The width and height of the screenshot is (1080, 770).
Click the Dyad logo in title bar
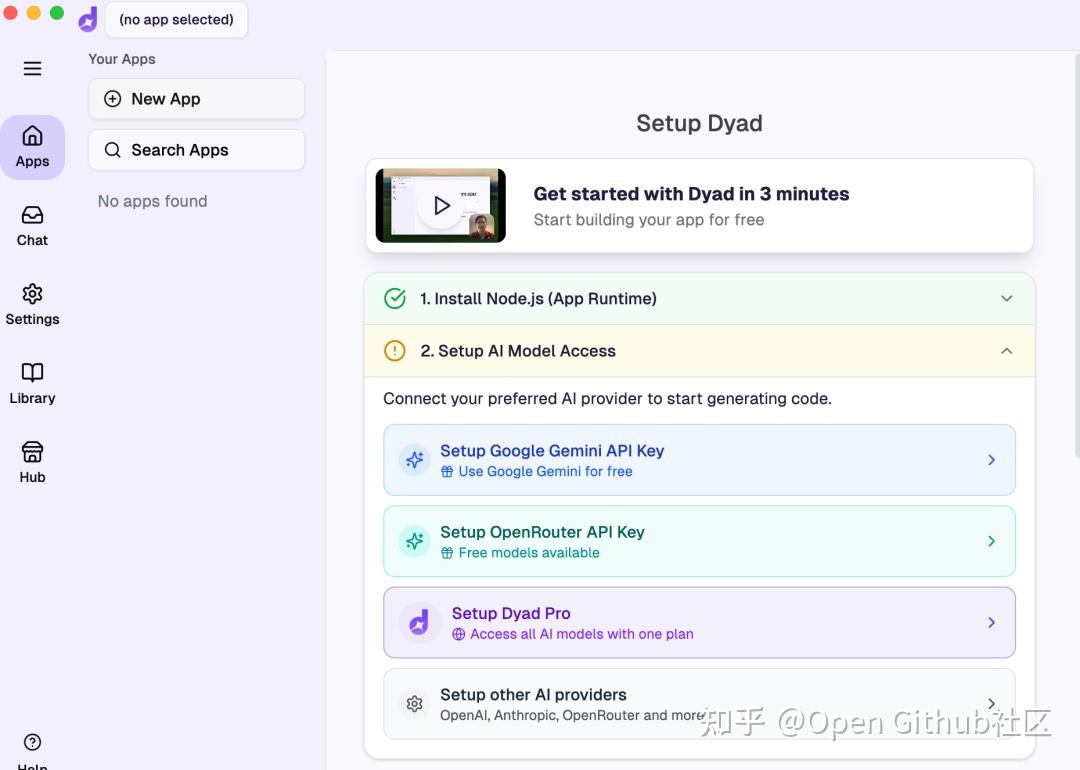[88, 19]
